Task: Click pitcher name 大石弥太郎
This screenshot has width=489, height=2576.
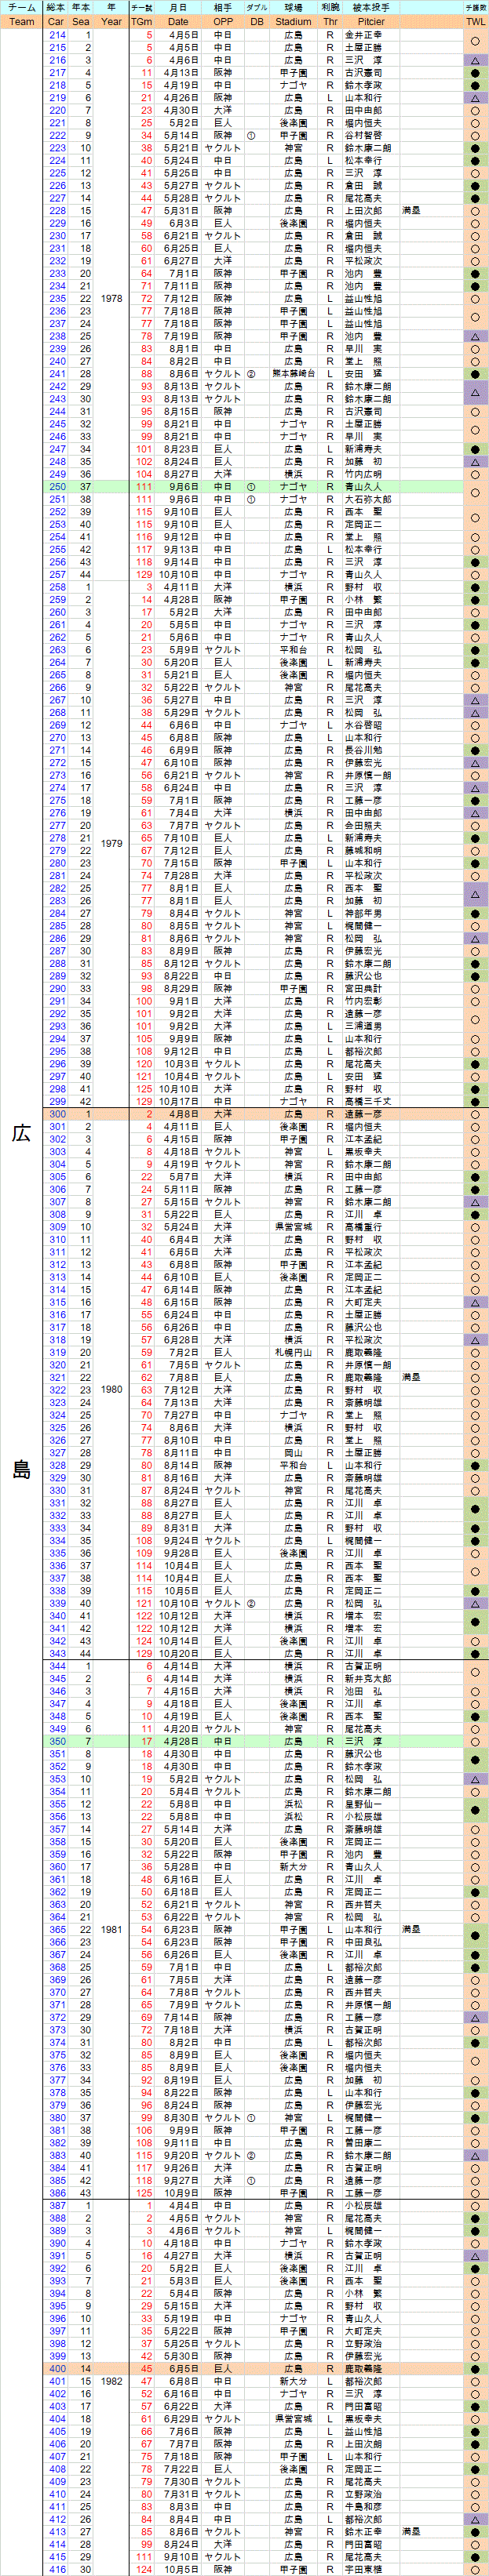Action: 367,499
